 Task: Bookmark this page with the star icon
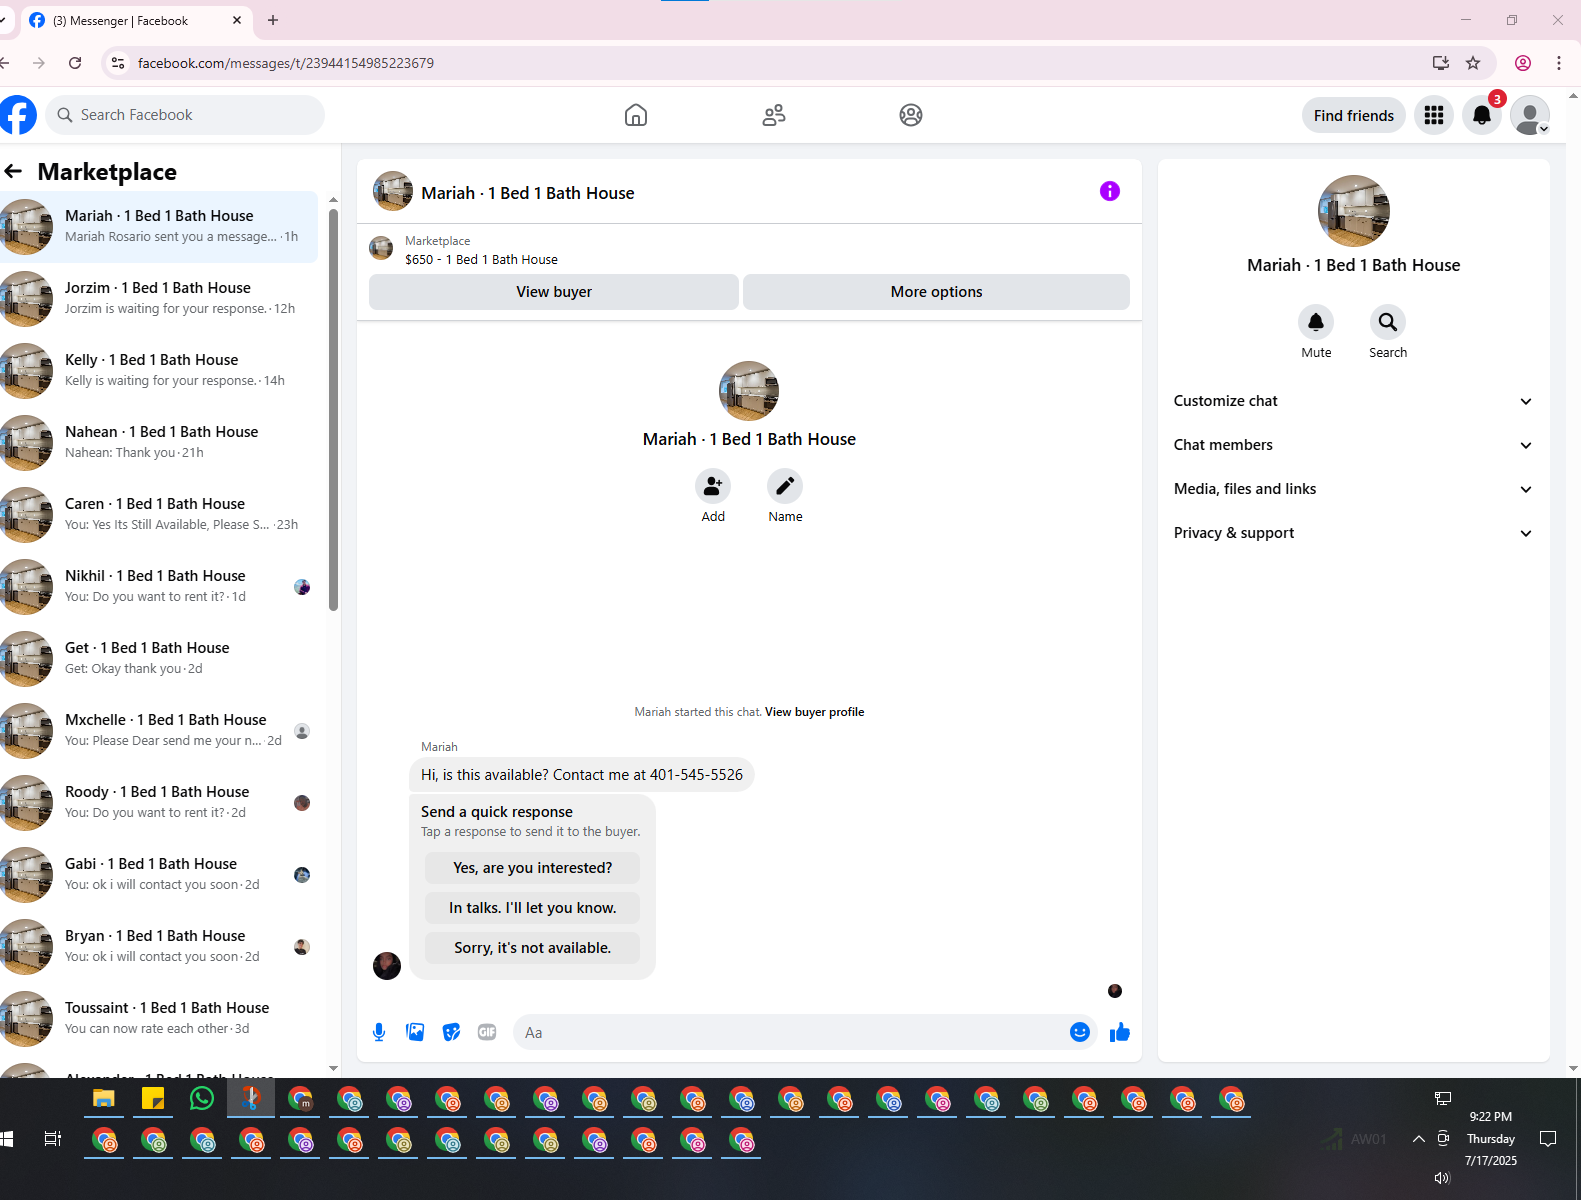pos(1473,63)
